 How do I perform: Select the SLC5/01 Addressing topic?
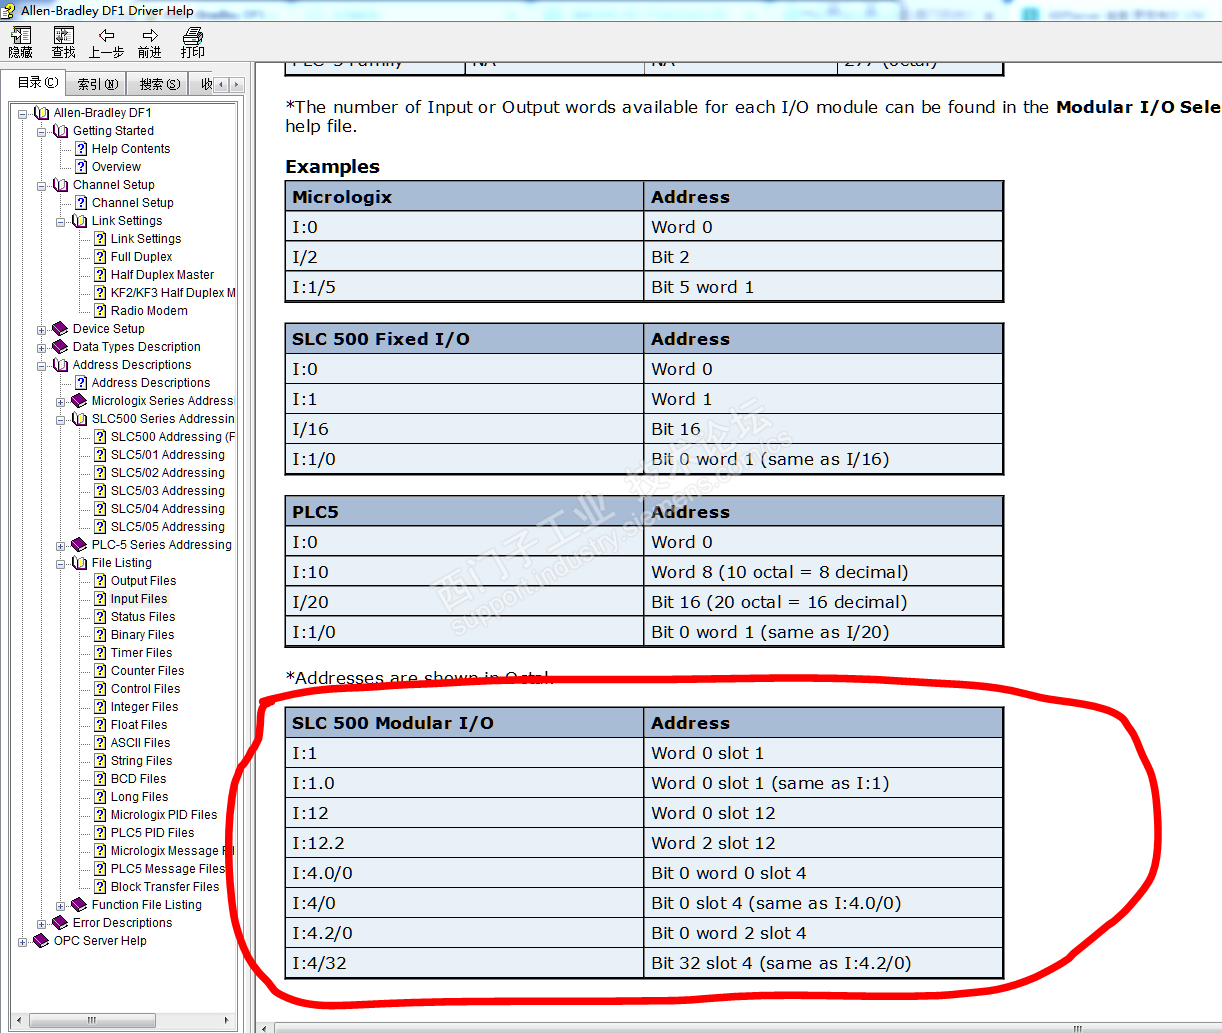click(167, 455)
